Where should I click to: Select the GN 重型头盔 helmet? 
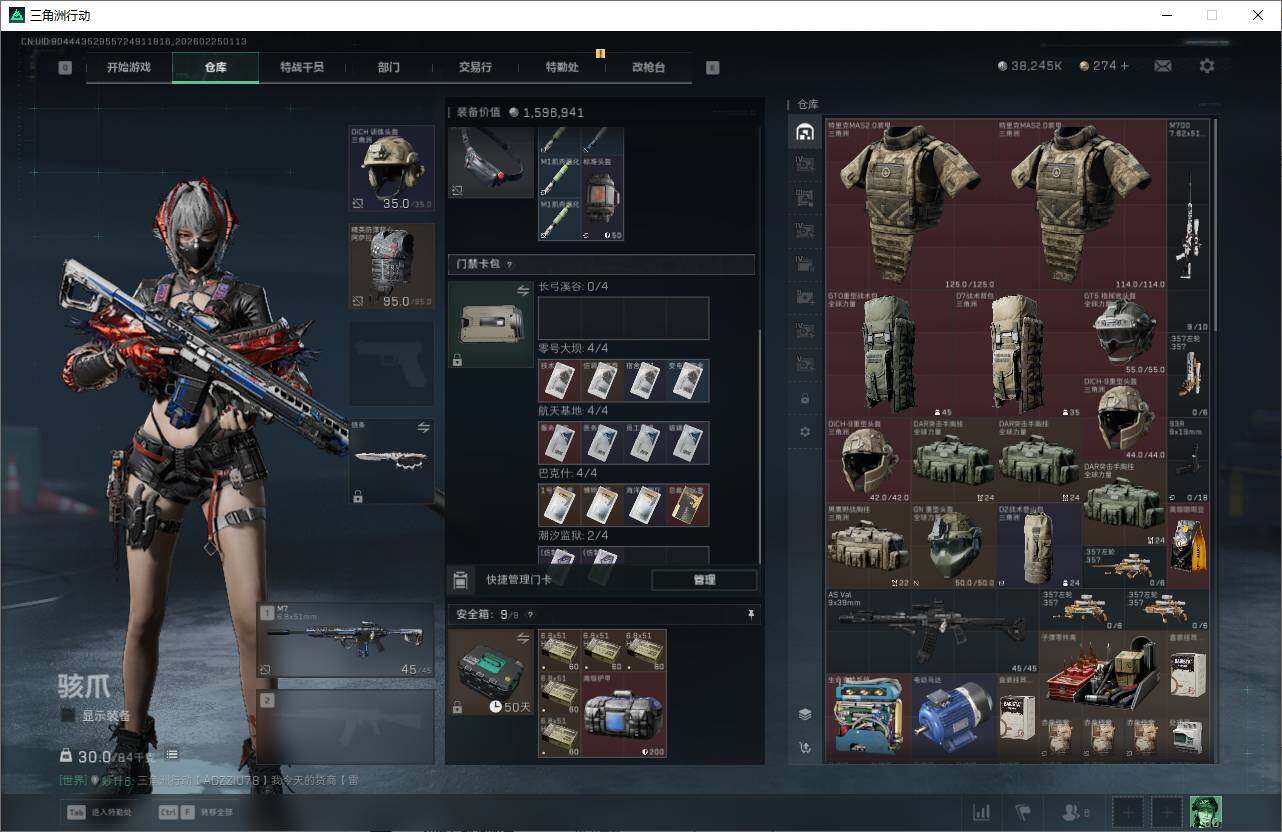pyautogui.click(x=954, y=546)
